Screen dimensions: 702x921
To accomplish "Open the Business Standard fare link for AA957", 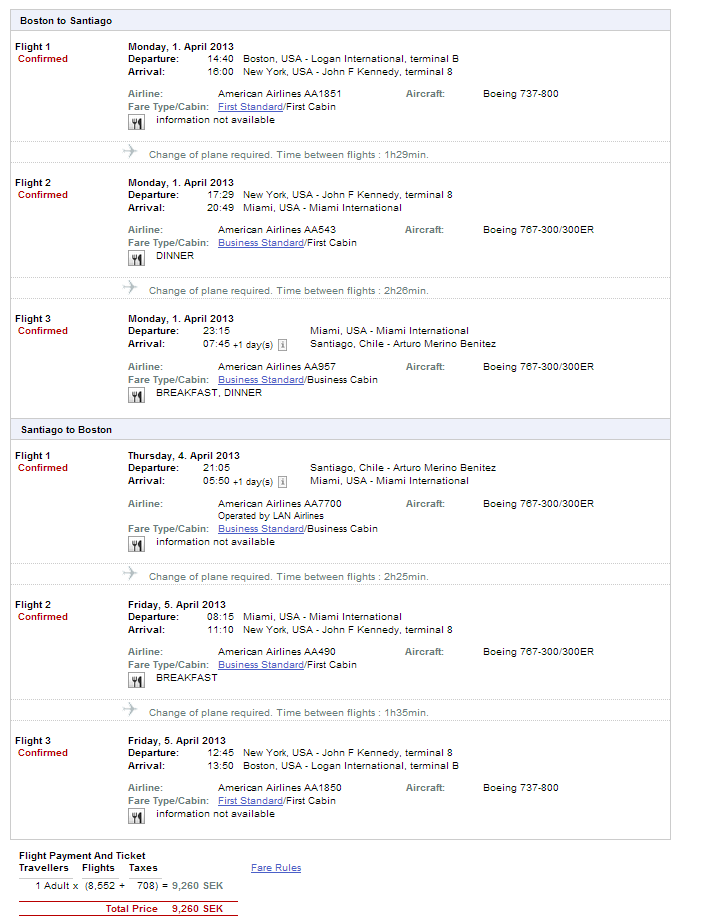I will [x=261, y=380].
